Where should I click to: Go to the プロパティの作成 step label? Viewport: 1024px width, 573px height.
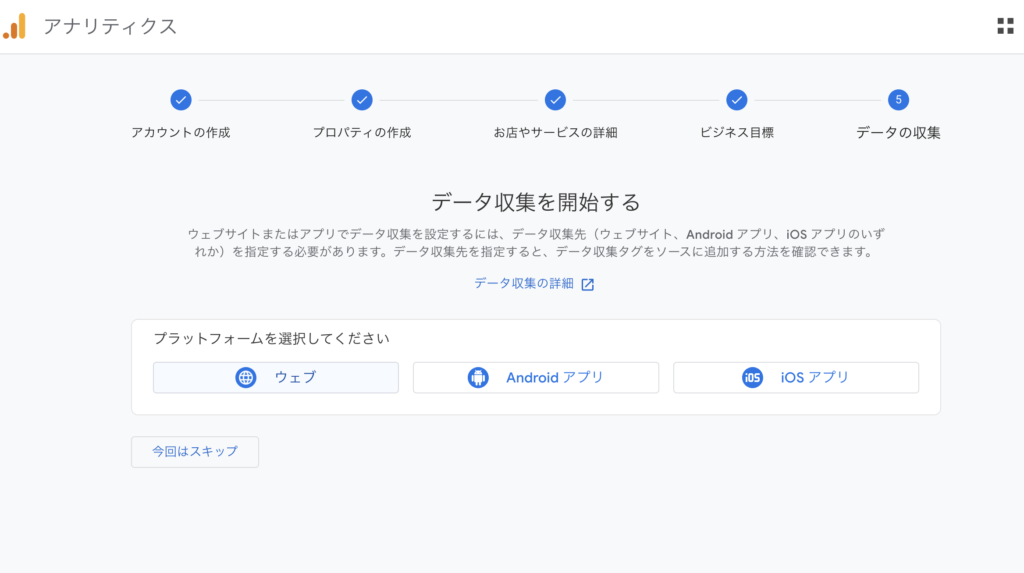[x=362, y=133]
